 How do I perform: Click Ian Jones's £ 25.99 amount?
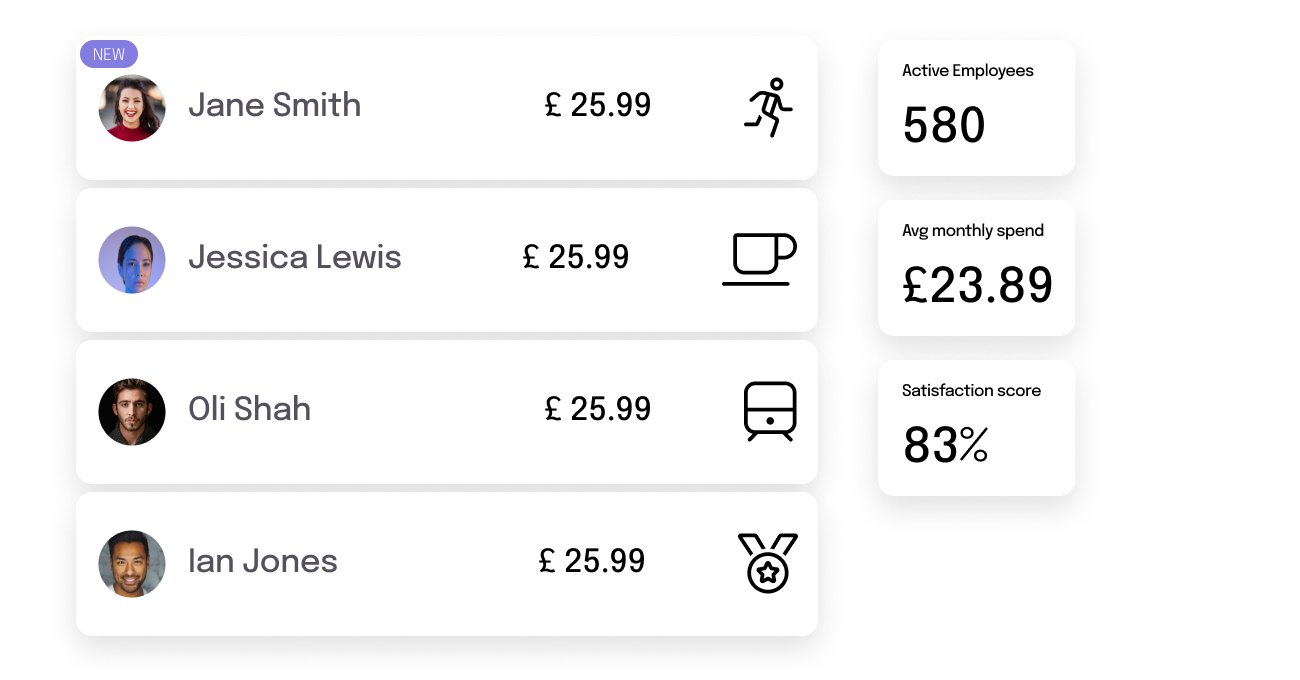pos(592,561)
